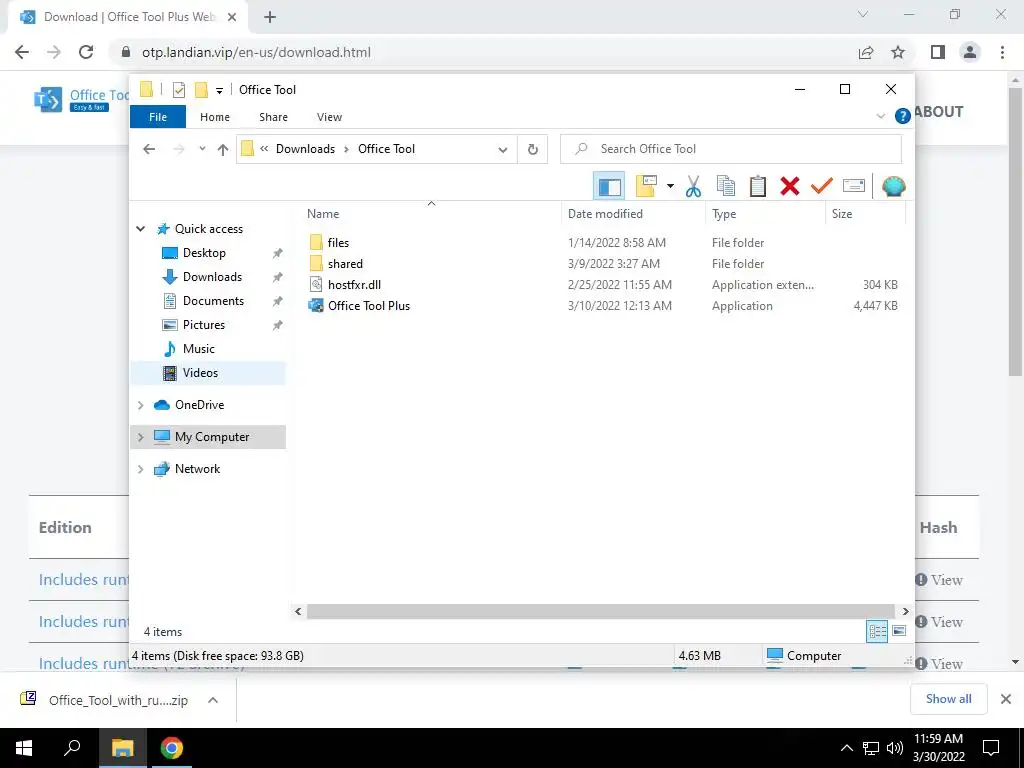The width and height of the screenshot is (1024, 768).
Task: Select Desktop in Quick access
Action: pos(204,253)
